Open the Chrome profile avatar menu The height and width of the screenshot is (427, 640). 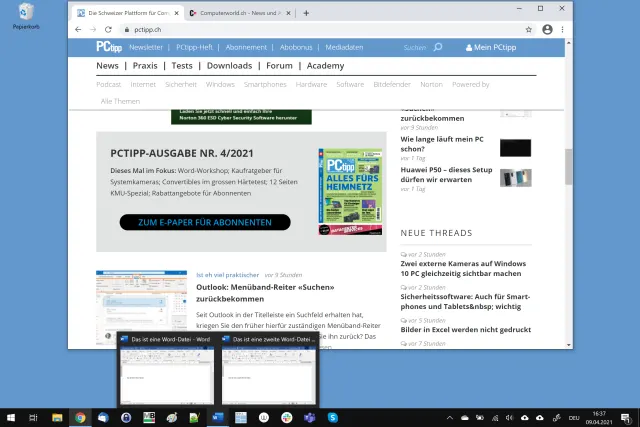tap(547, 29)
